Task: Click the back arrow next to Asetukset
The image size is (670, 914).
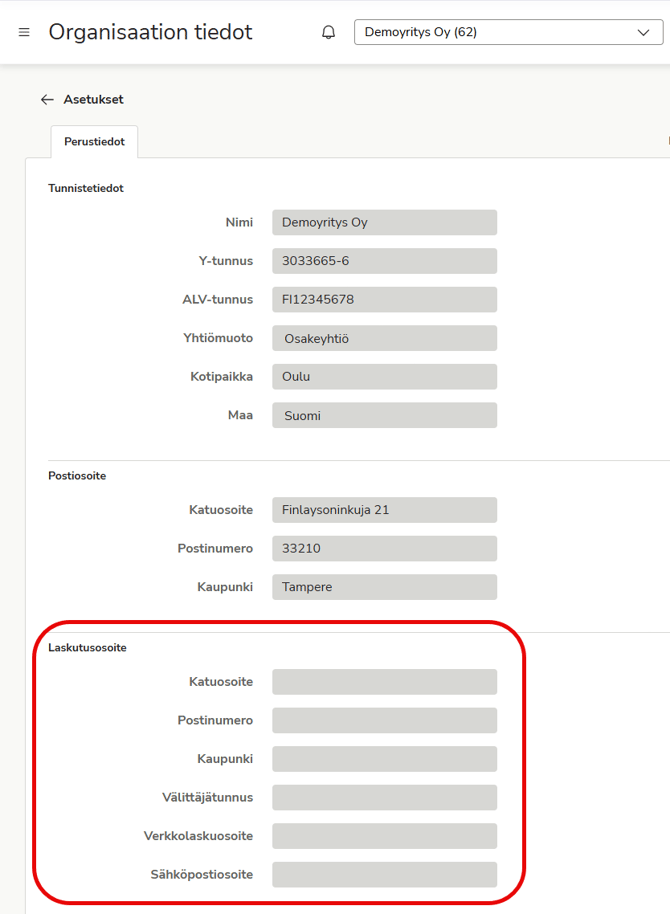Action: [x=47, y=100]
